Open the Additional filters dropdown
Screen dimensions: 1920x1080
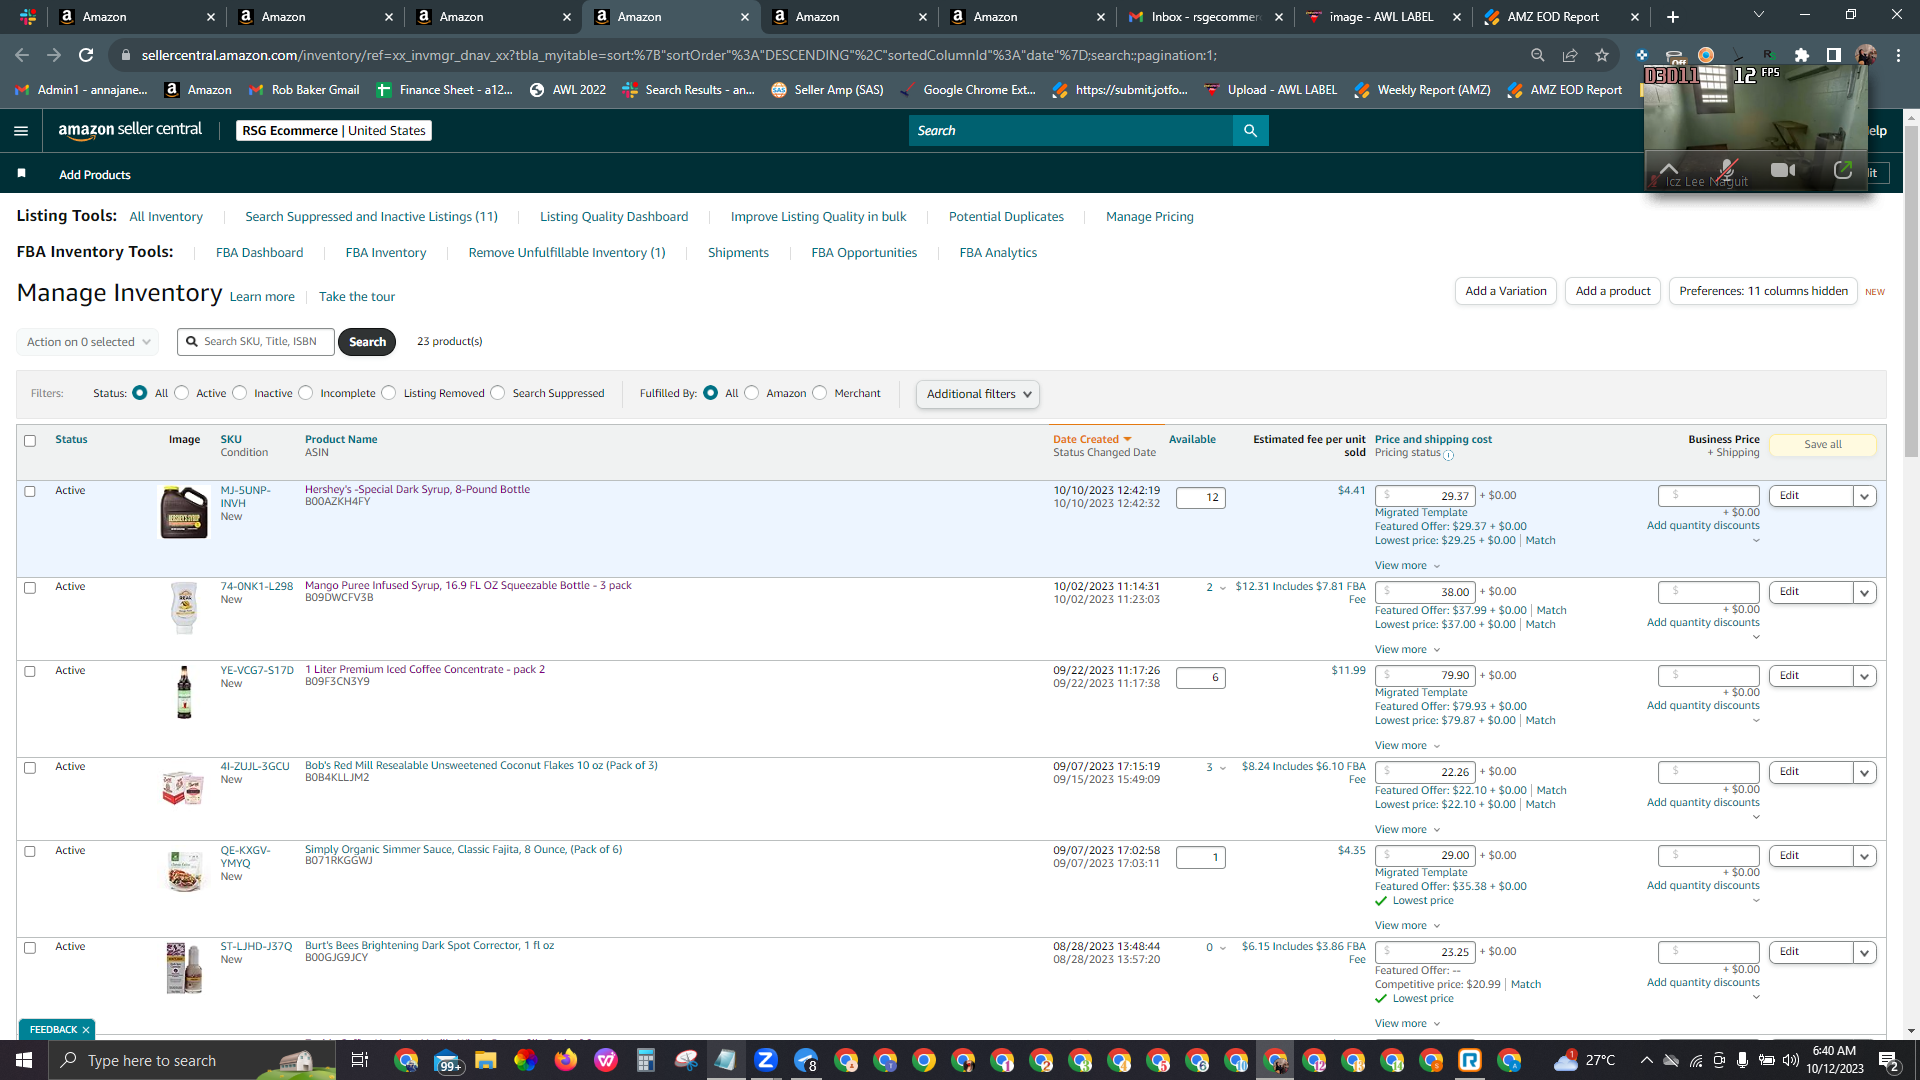(x=978, y=394)
